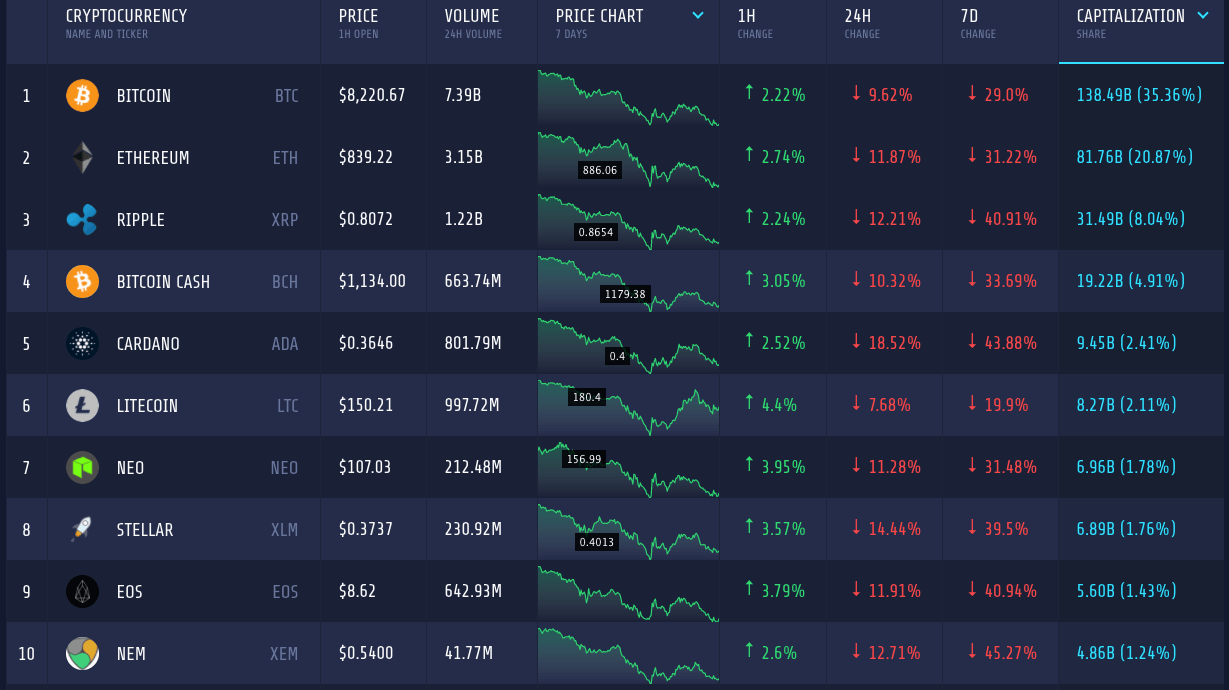Click the NEM logo icon
Image resolution: width=1229 pixels, height=690 pixels.
tap(82, 654)
